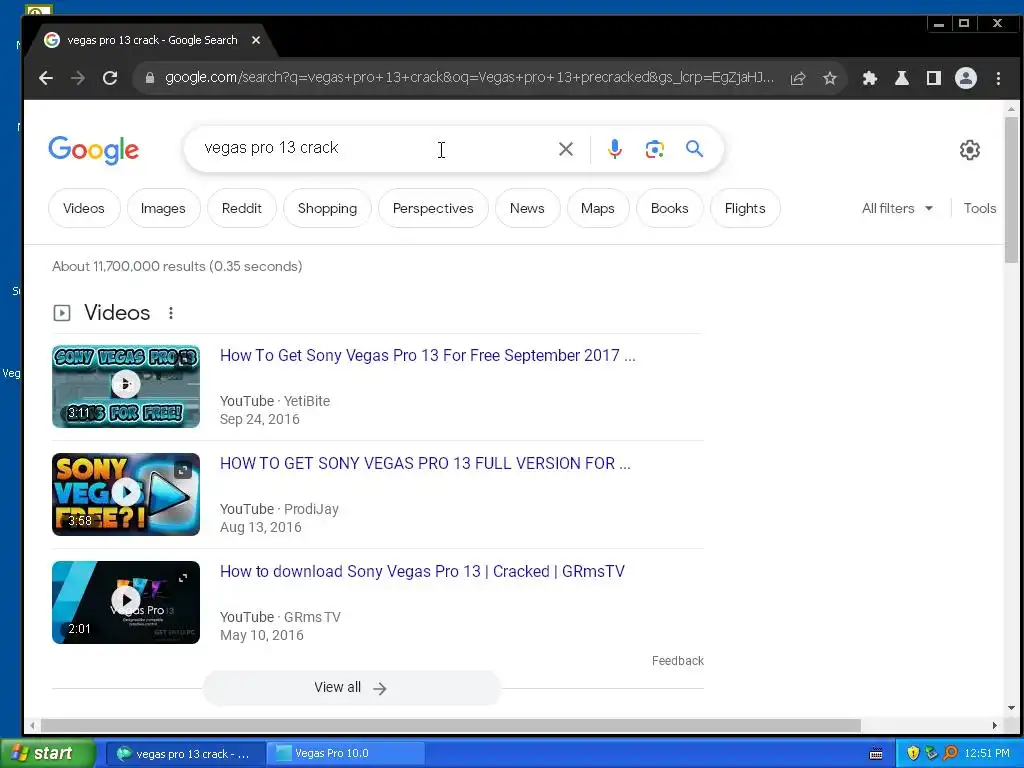Click the horizontal scrollbar right arrow
Viewport: 1024px width, 768px height.
coord(995,726)
